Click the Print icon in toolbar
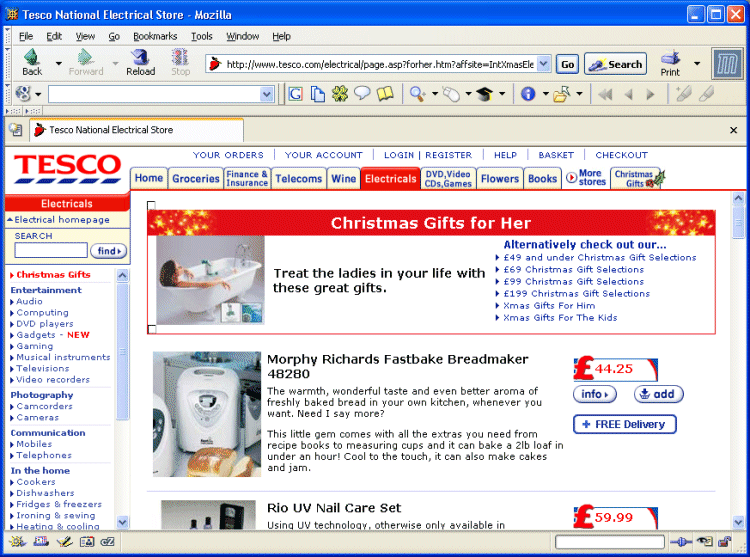This screenshot has width=750, height=557. 671,58
